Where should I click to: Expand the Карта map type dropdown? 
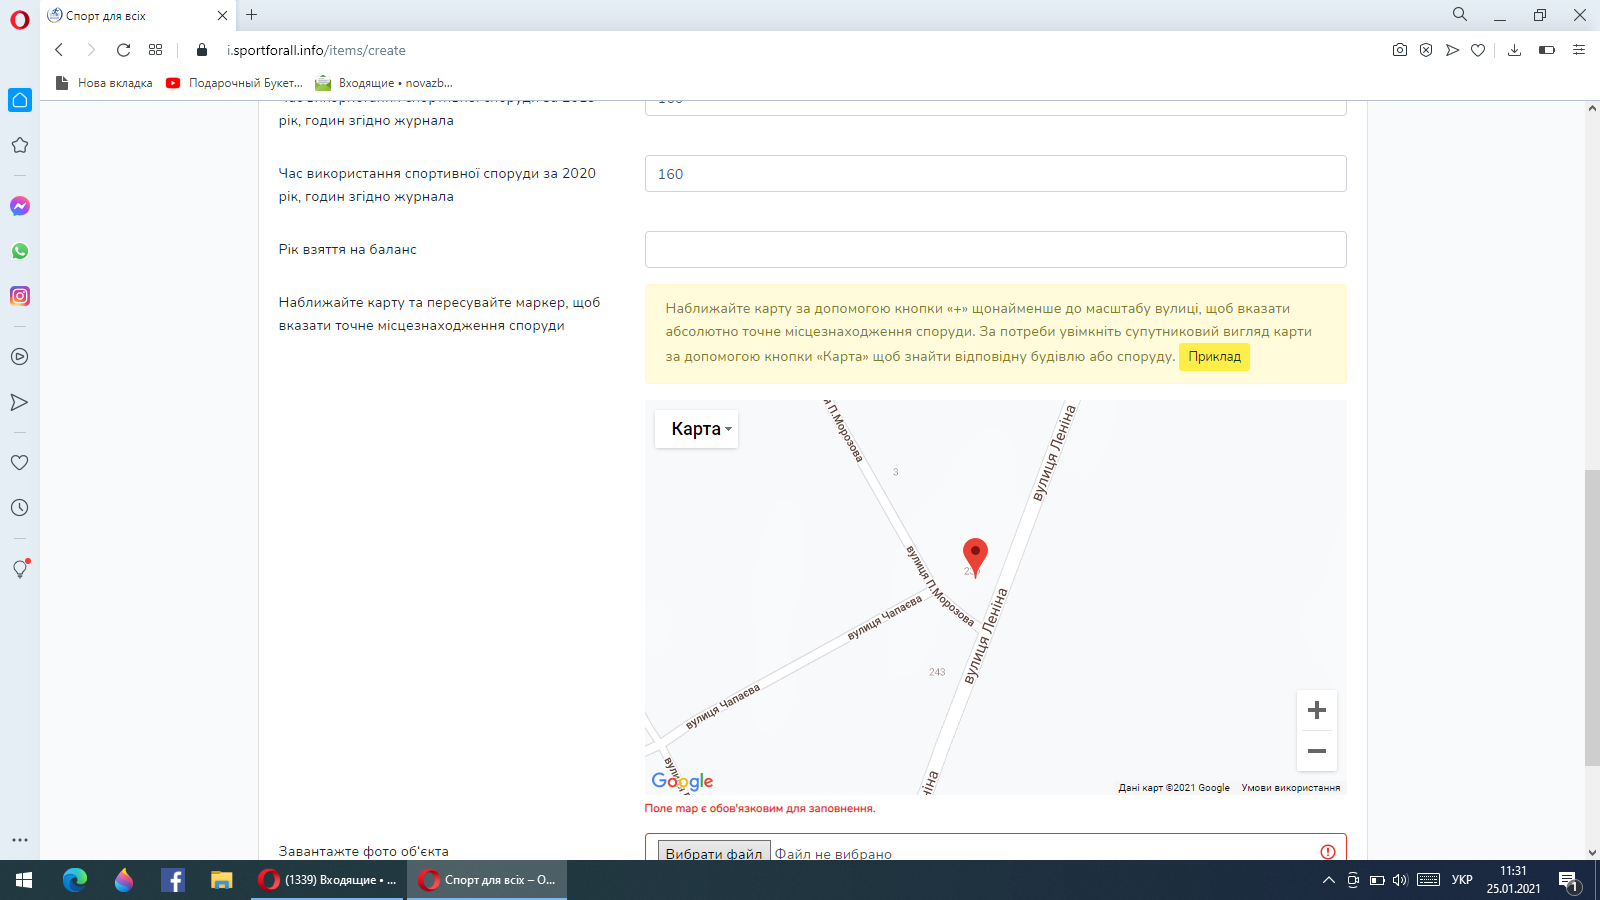pos(697,429)
